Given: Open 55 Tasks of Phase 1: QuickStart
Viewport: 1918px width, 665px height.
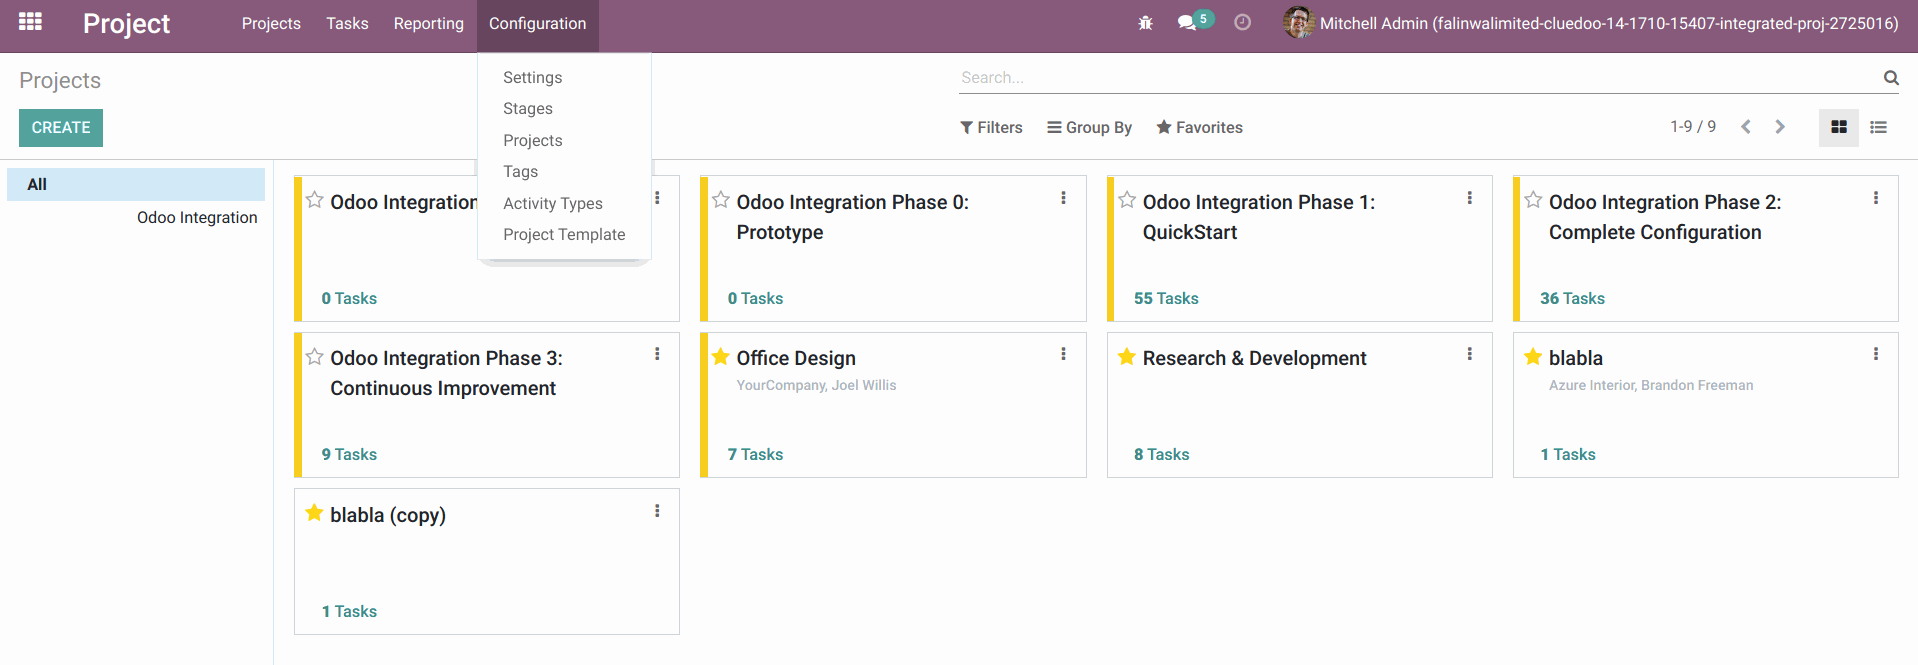Looking at the screenshot, I should (x=1166, y=298).
